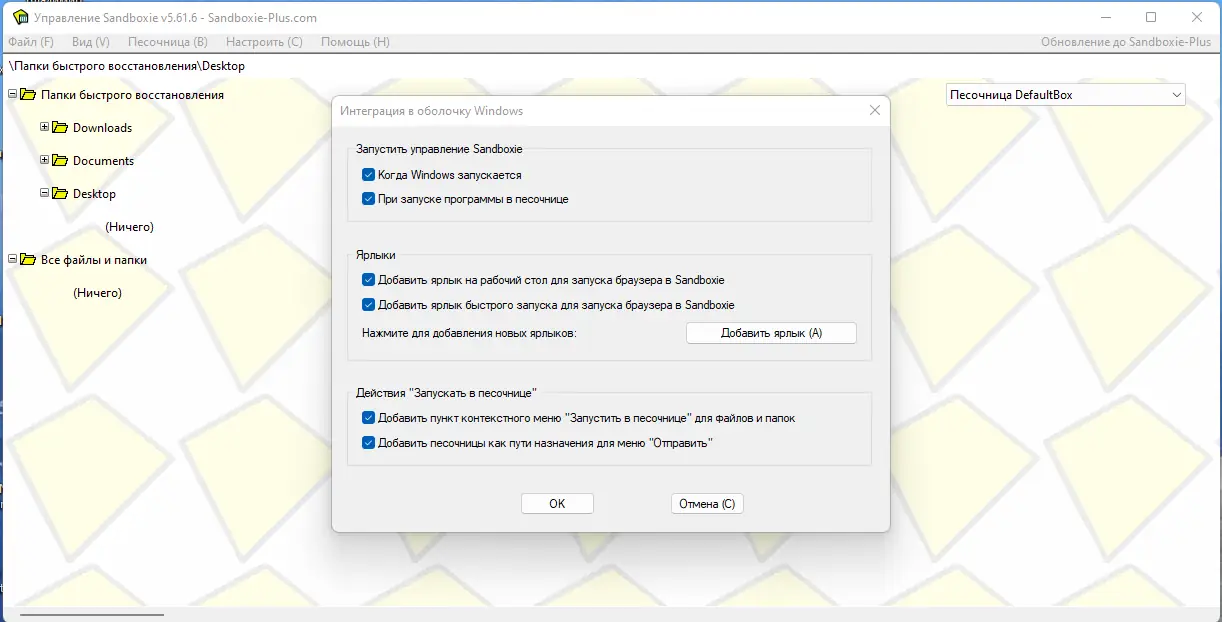Image resolution: width=1222 pixels, height=622 pixels.
Task: Minimize the Sandboxie control window
Action: pos(1106,17)
